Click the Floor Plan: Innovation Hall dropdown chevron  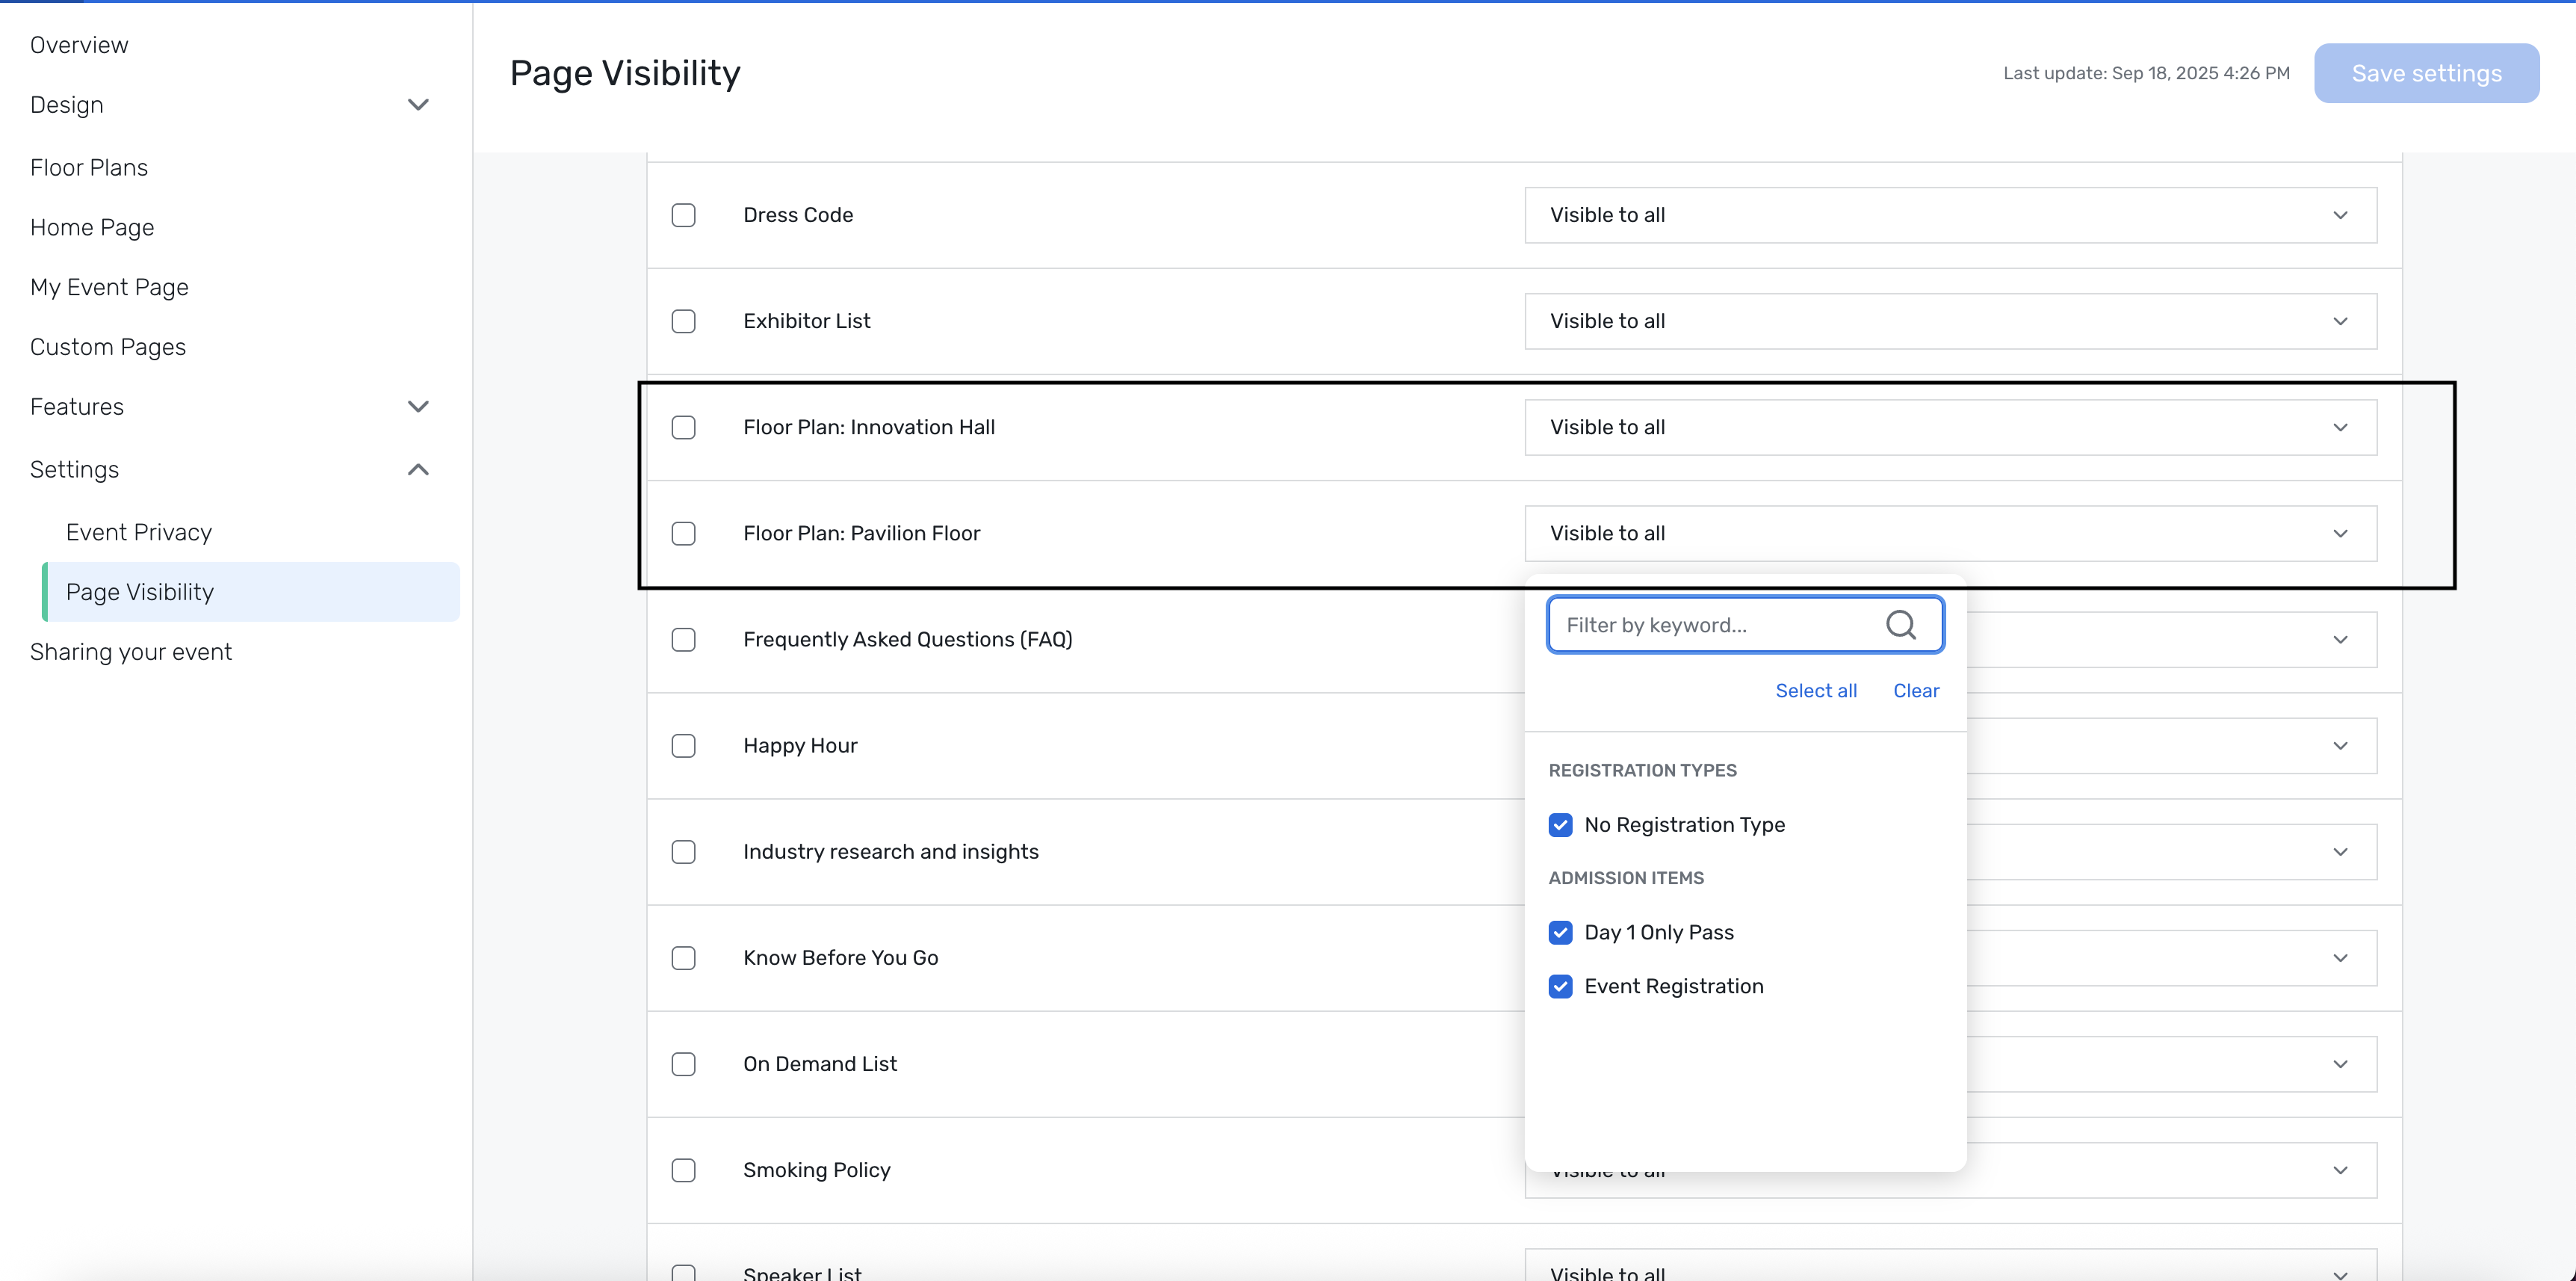(2340, 427)
